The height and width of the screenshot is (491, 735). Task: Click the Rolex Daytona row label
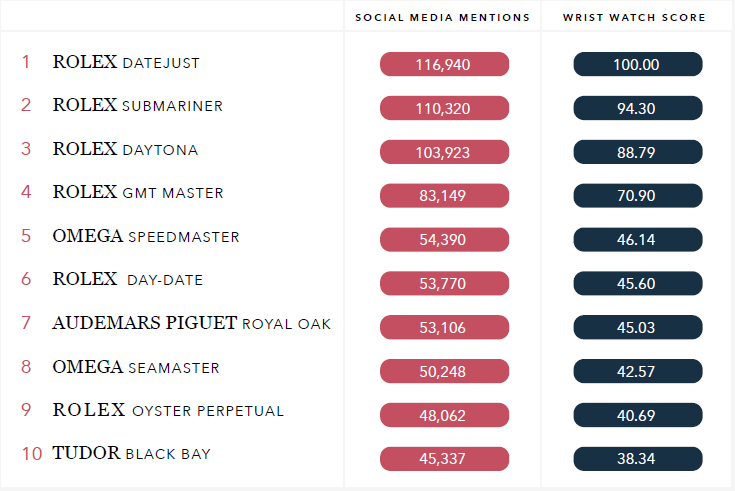click(125, 149)
